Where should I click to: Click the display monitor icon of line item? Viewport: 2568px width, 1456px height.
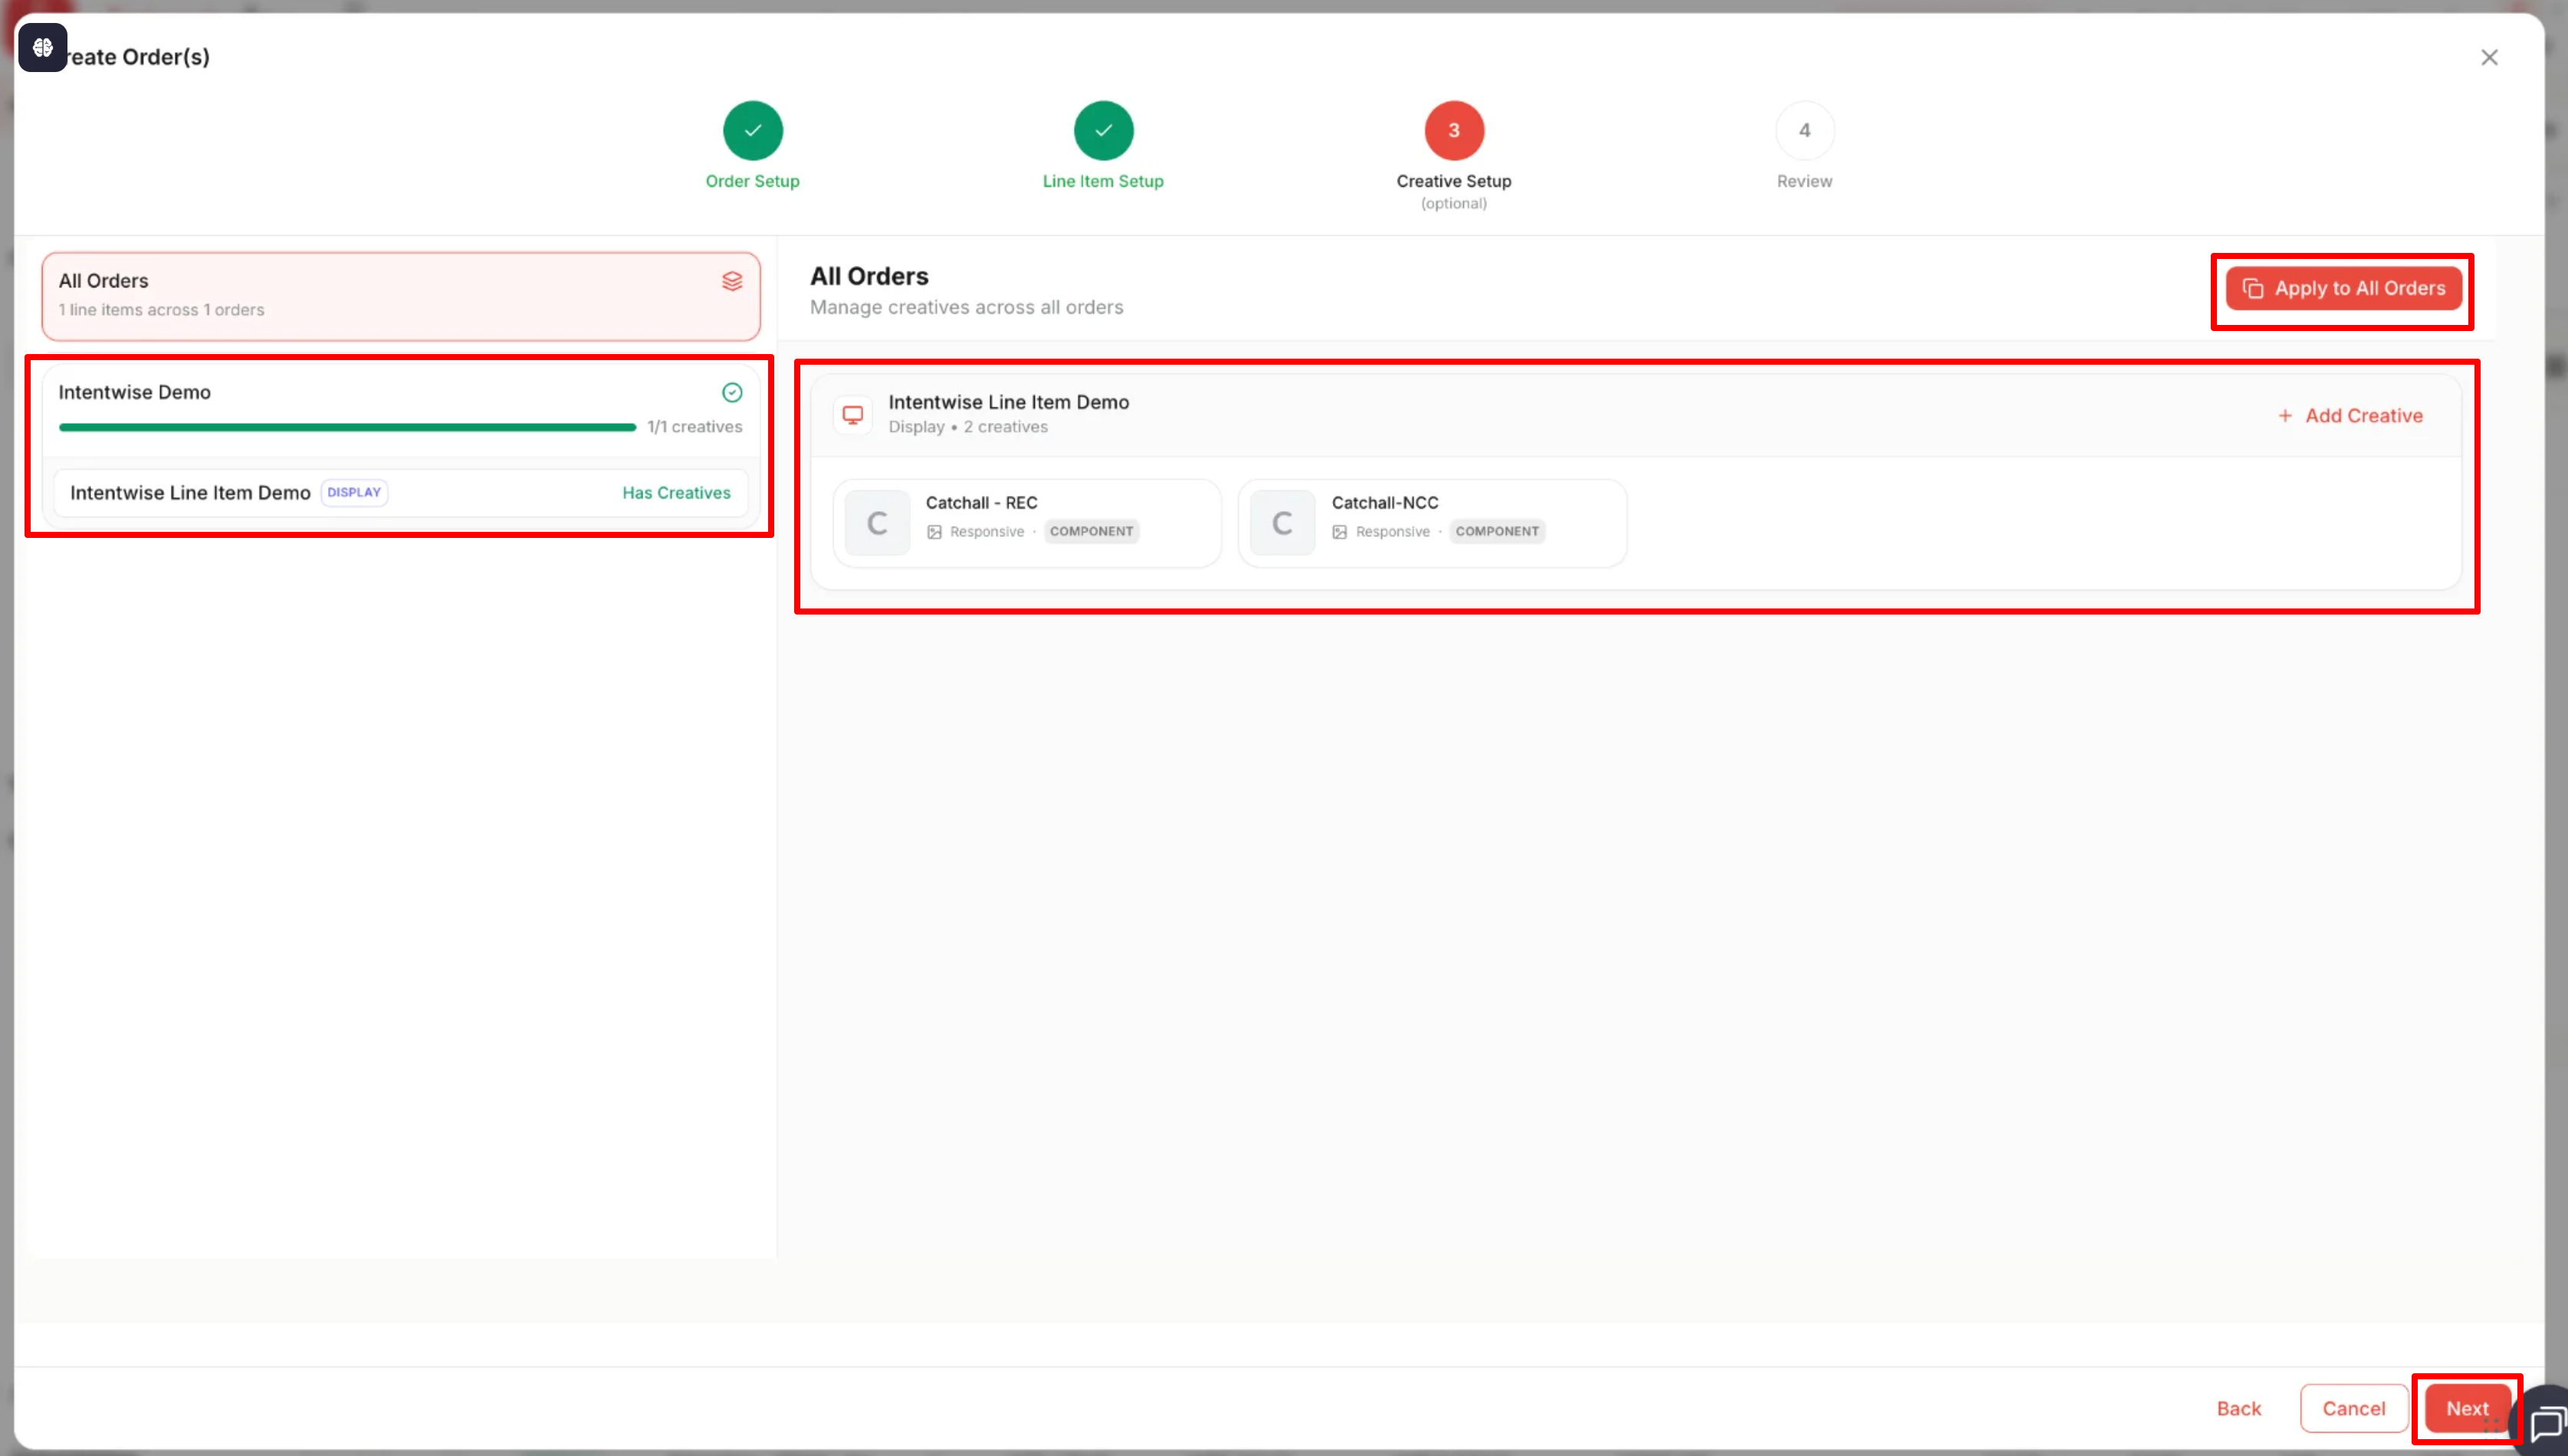[852, 414]
